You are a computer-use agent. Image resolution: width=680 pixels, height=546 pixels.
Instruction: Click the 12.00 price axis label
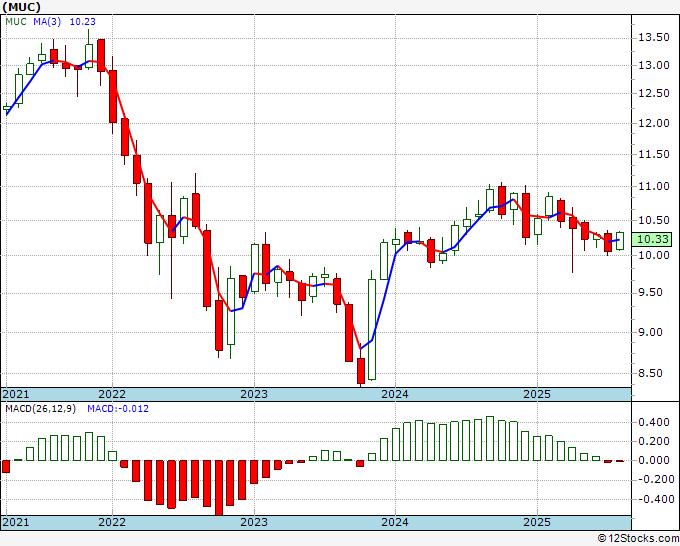click(654, 123)
